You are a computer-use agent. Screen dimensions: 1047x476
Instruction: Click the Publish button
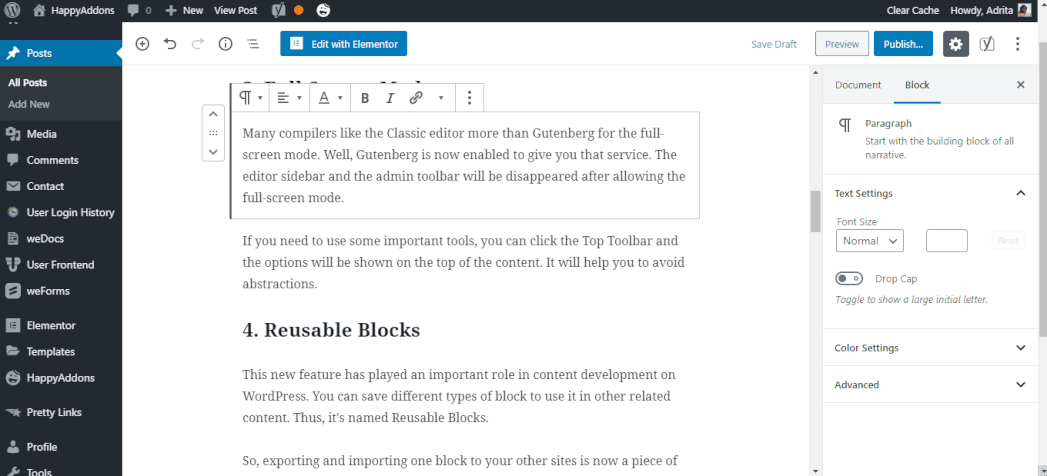coord(903,44)
